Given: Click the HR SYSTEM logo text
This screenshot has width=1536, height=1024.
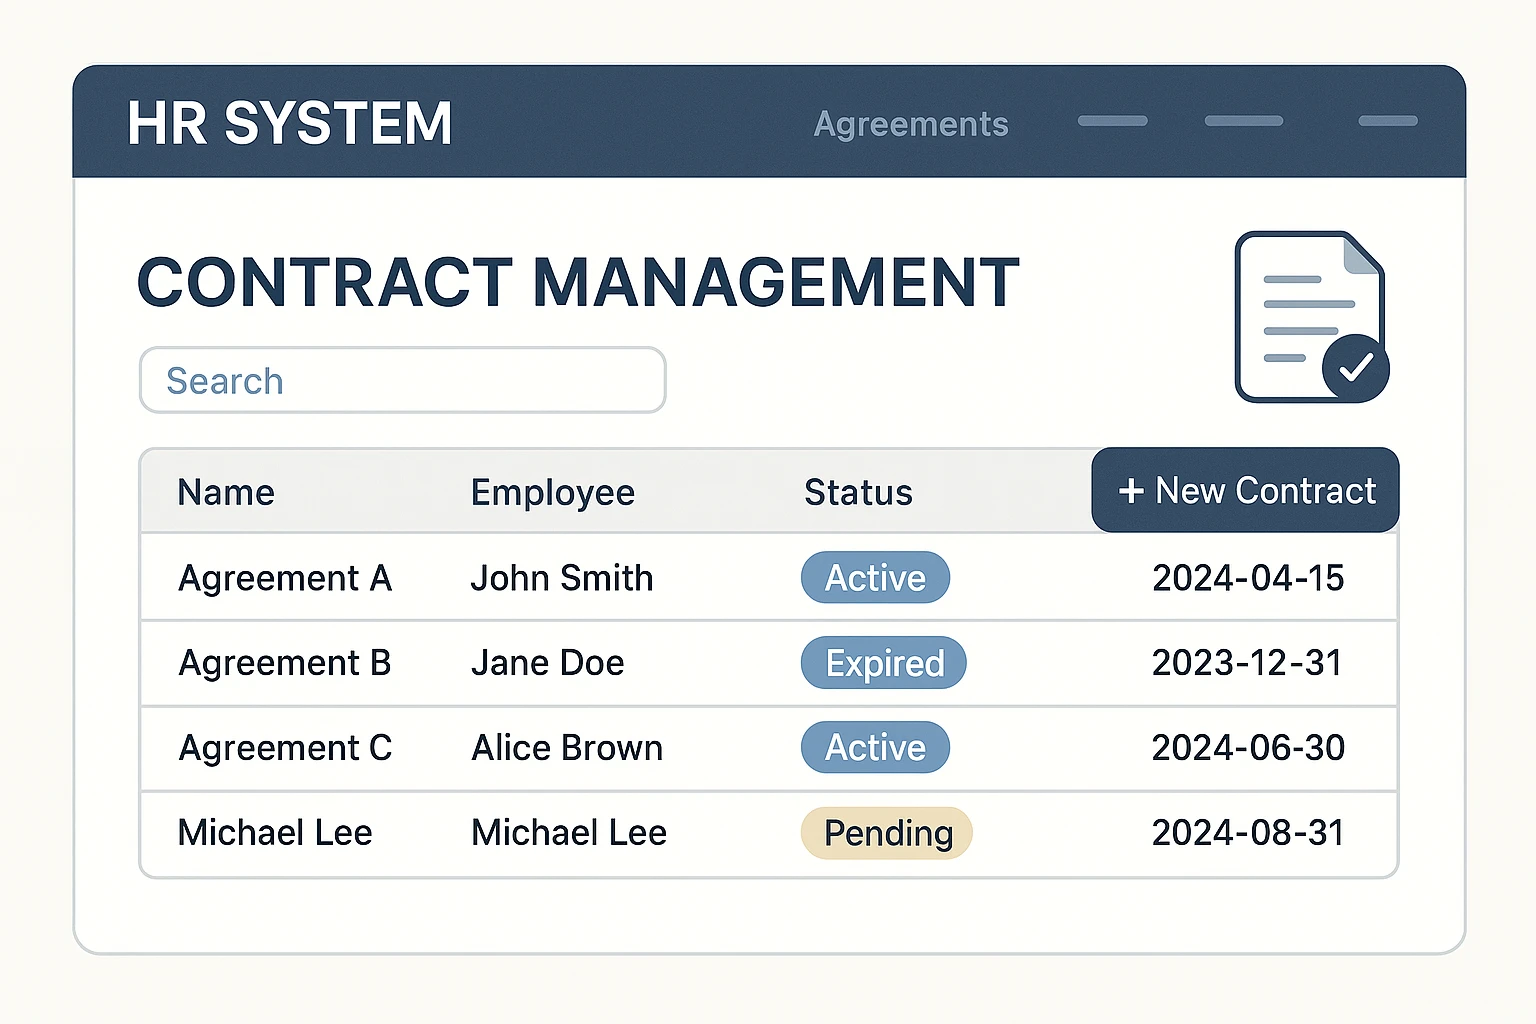Looking at the screenshot, I should [290, 123].
